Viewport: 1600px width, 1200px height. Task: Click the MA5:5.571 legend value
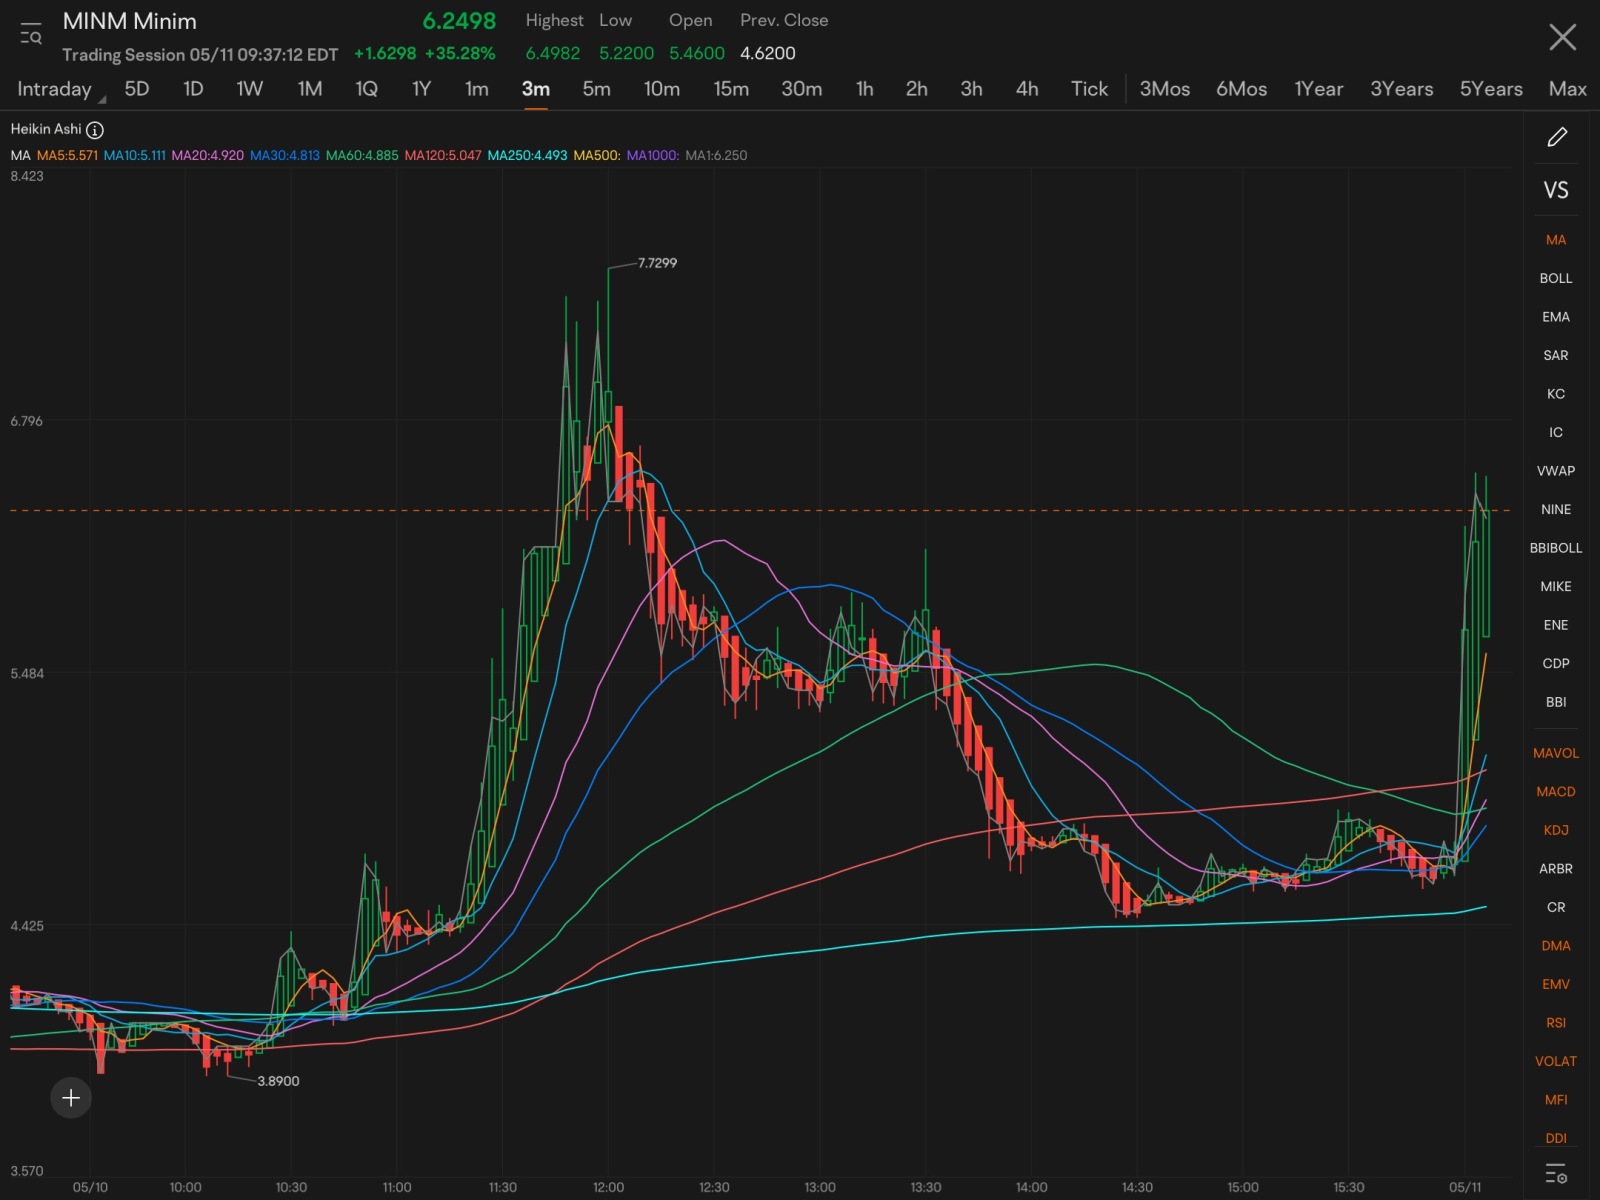click(67, 155)
